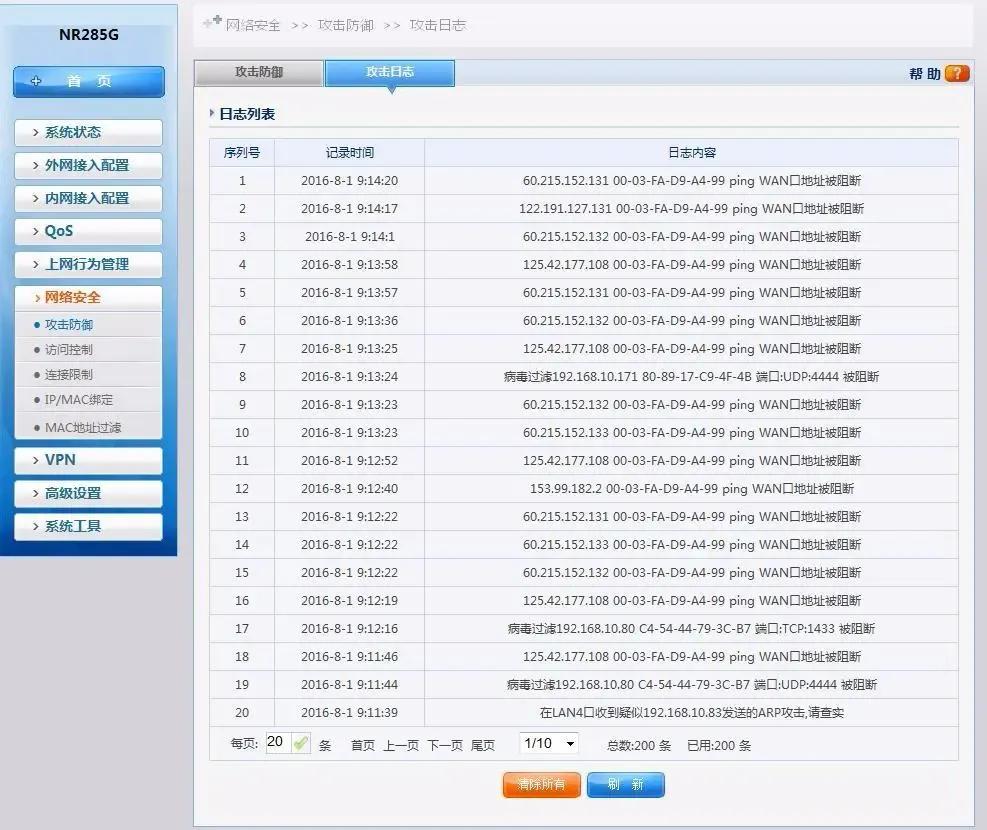Open the 系统工具 menu
The image size is (987, 830).
click(88, 526)
